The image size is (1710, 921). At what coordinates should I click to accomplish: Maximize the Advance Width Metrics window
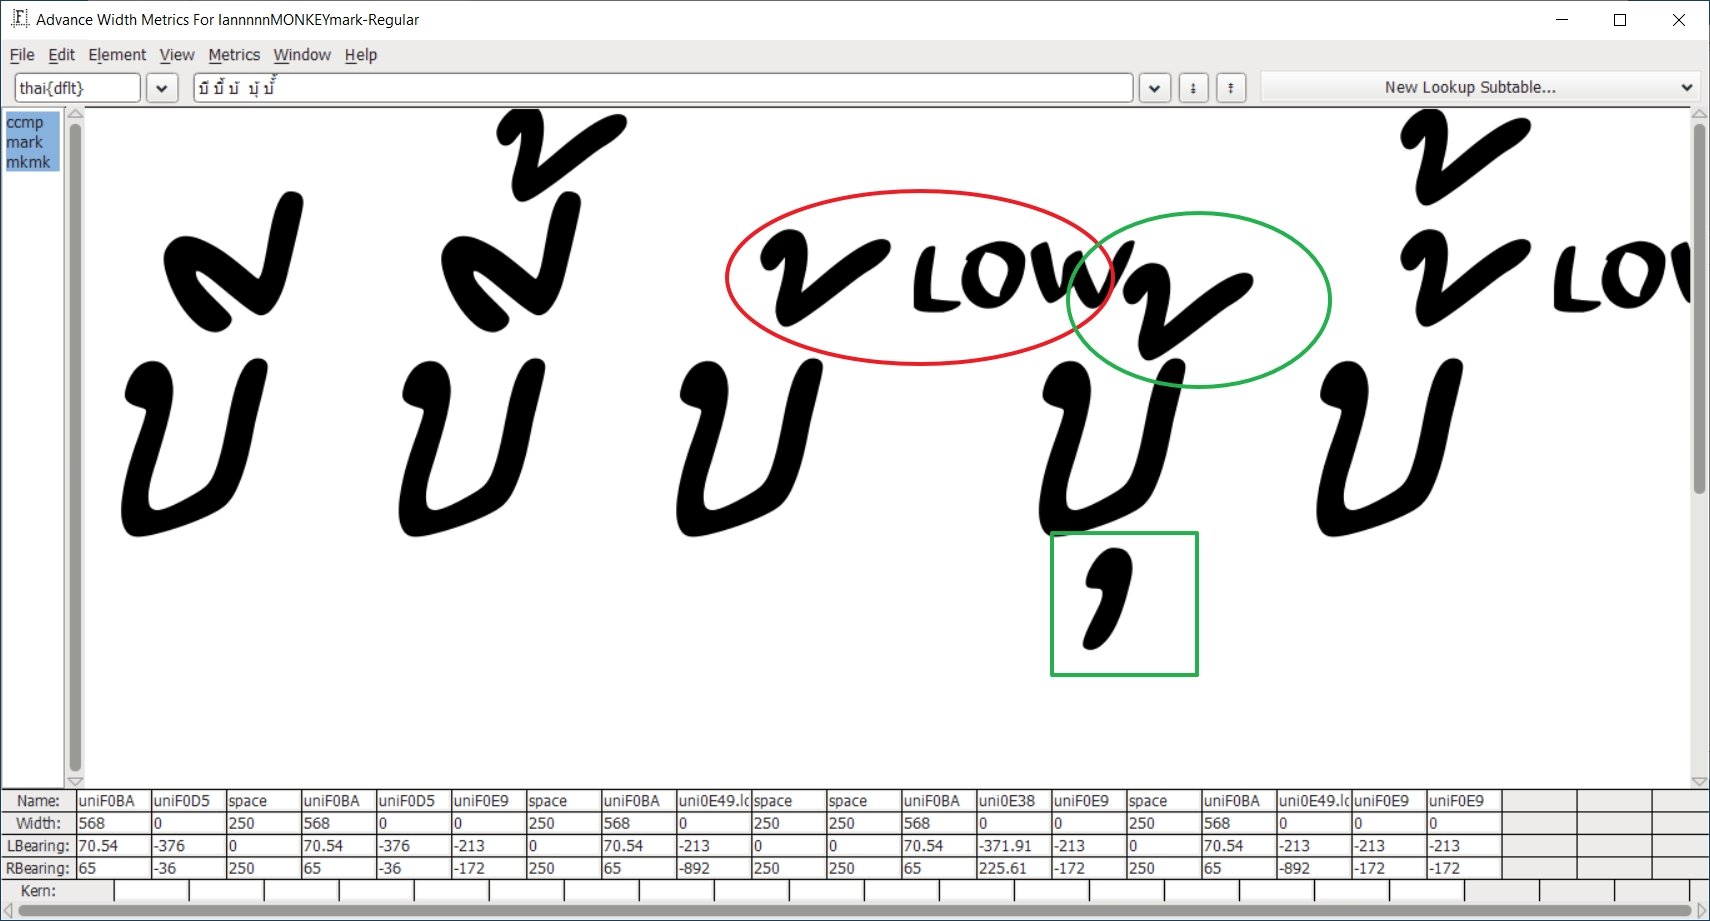(1620, 20)
